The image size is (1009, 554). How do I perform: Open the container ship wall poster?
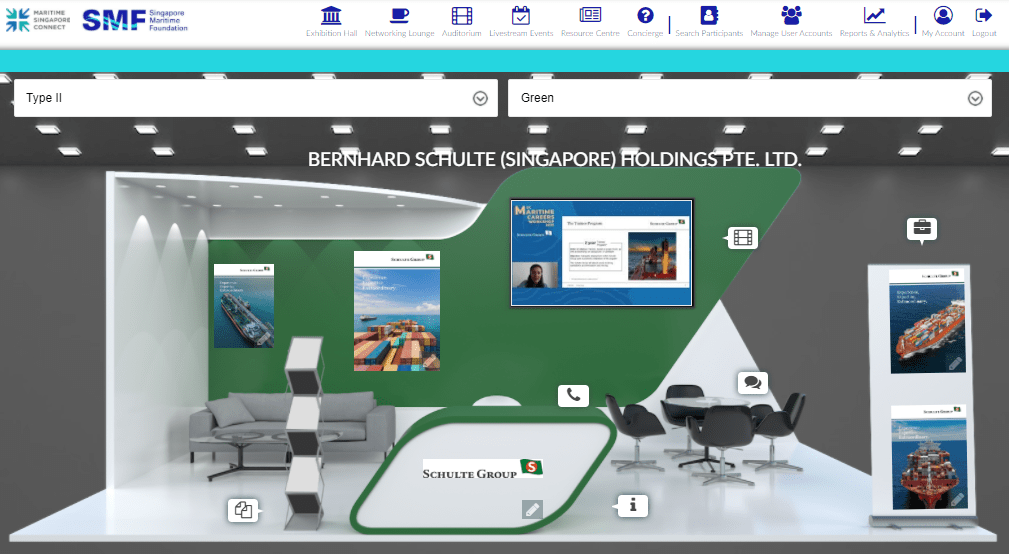(397, 311)
